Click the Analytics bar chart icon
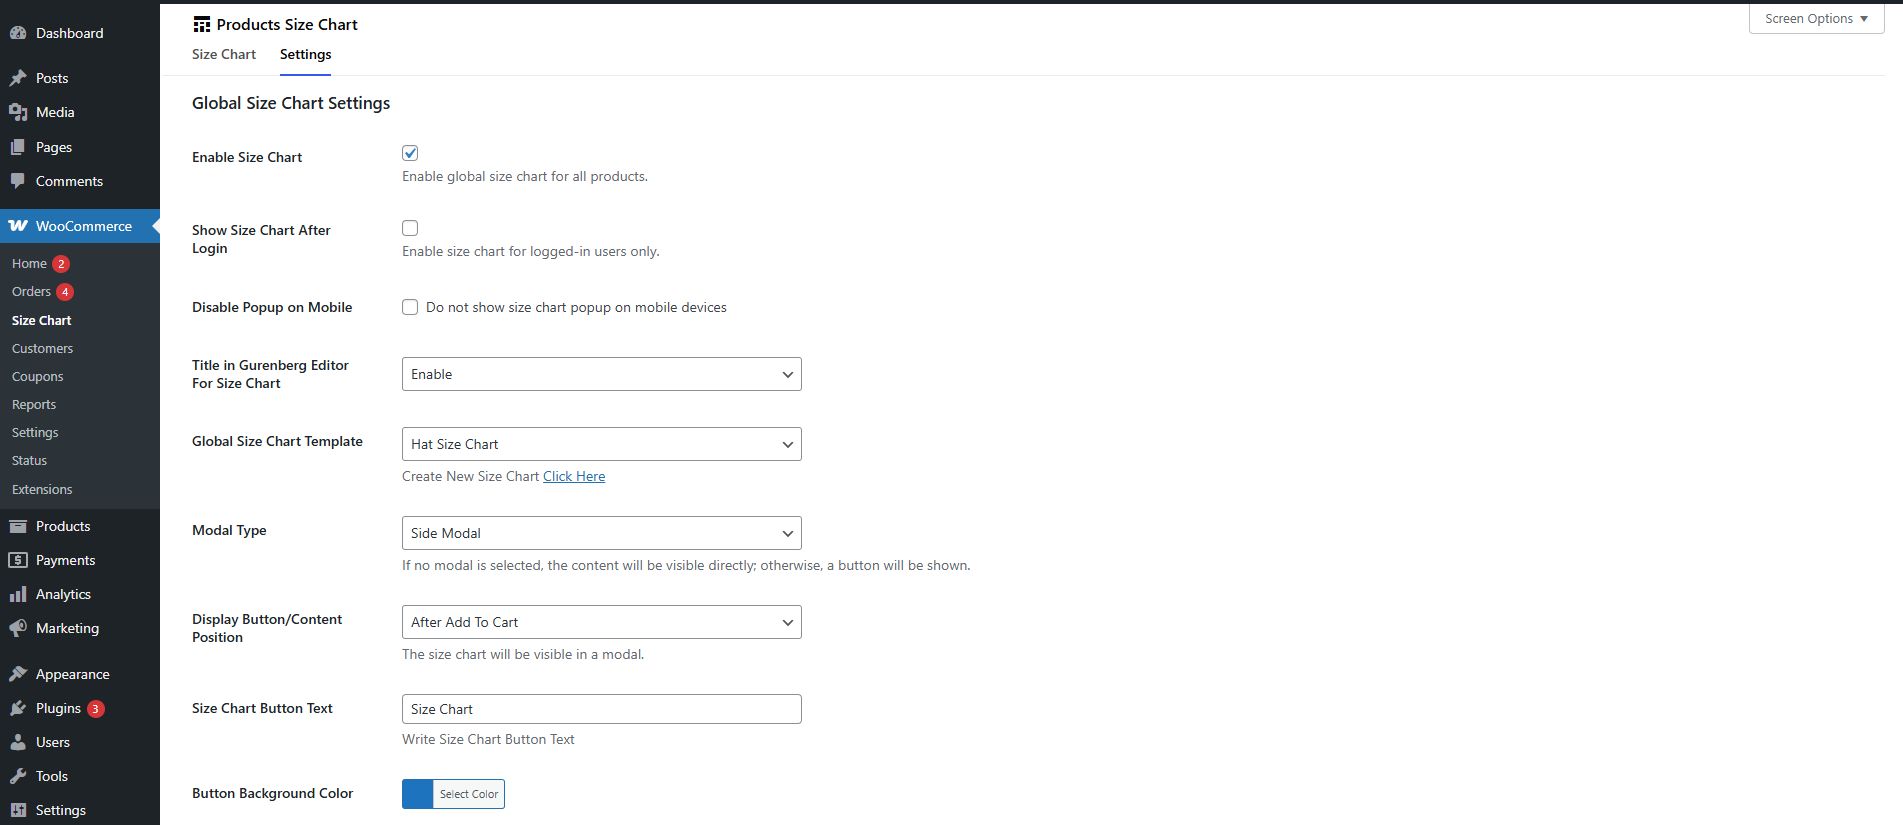The width and height of the screenshot is (1903, 825). click(x=18, y=594)
